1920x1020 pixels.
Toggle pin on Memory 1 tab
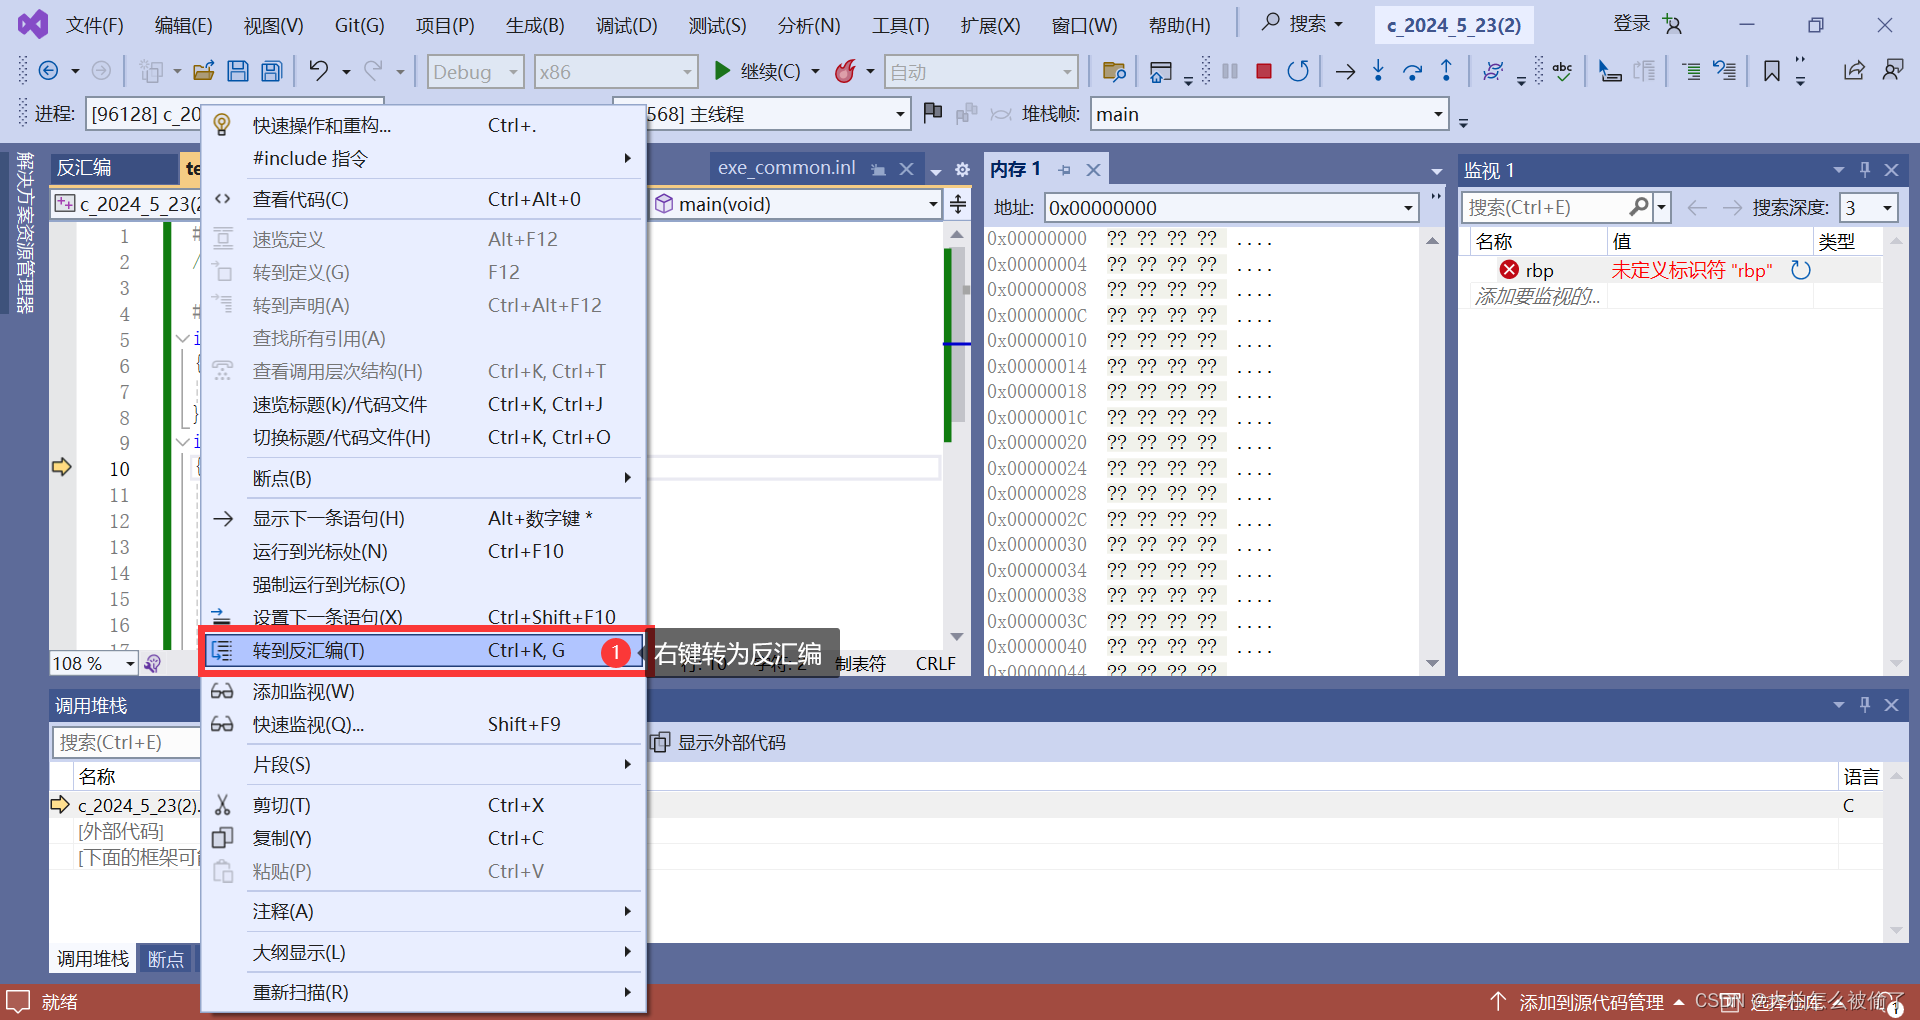(1064, 170)
